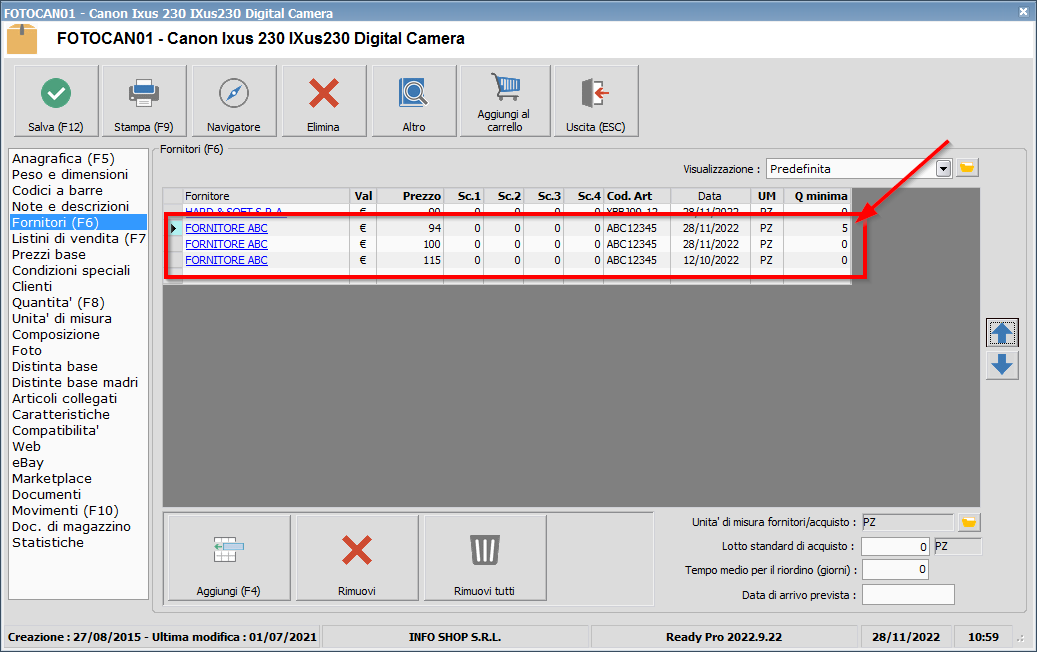Open Clienti section
The width and height of the screenshot is (1037, 652).
click(x=32, y=286)
